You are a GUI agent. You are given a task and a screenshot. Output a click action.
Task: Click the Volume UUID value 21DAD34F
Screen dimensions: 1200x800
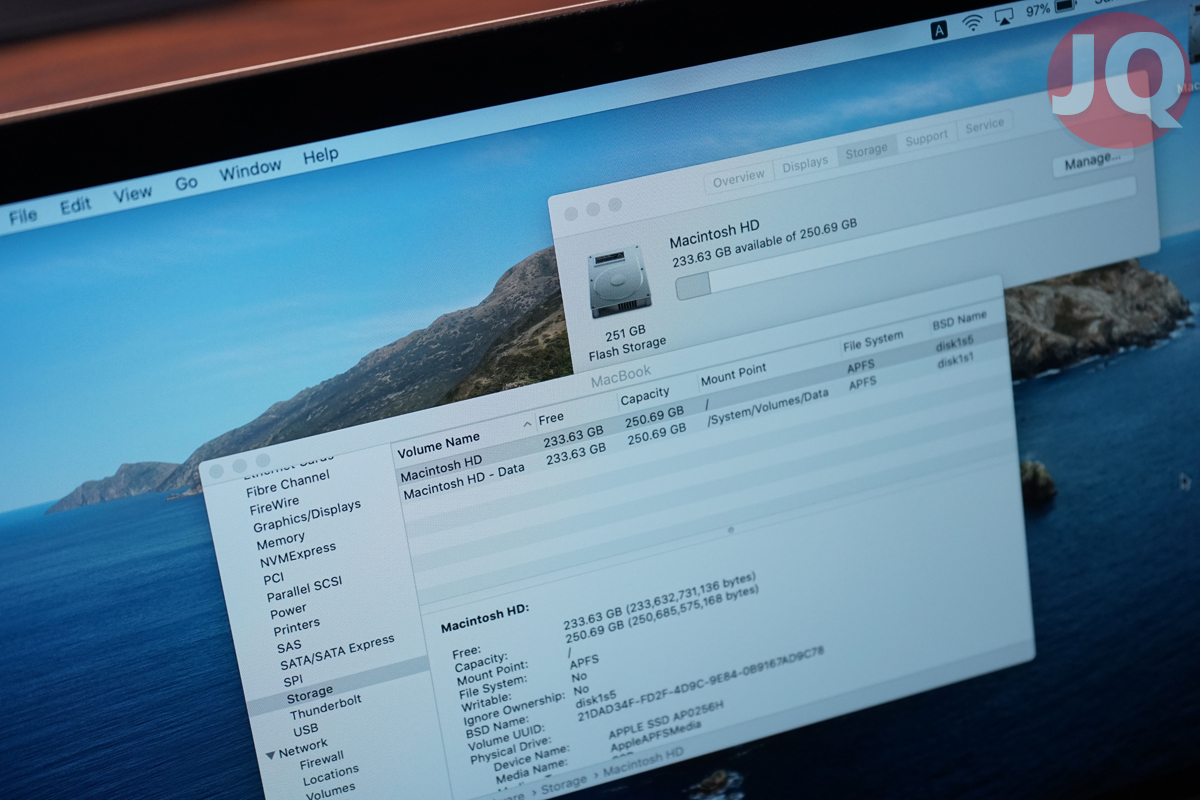click(701, 683)
